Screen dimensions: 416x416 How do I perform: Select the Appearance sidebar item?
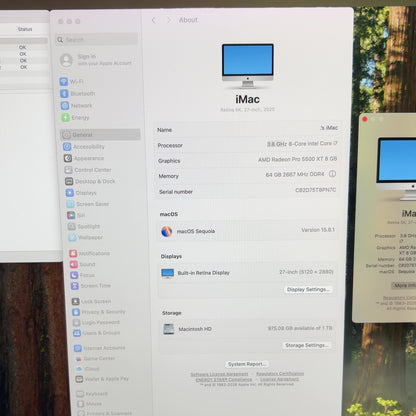84,158
